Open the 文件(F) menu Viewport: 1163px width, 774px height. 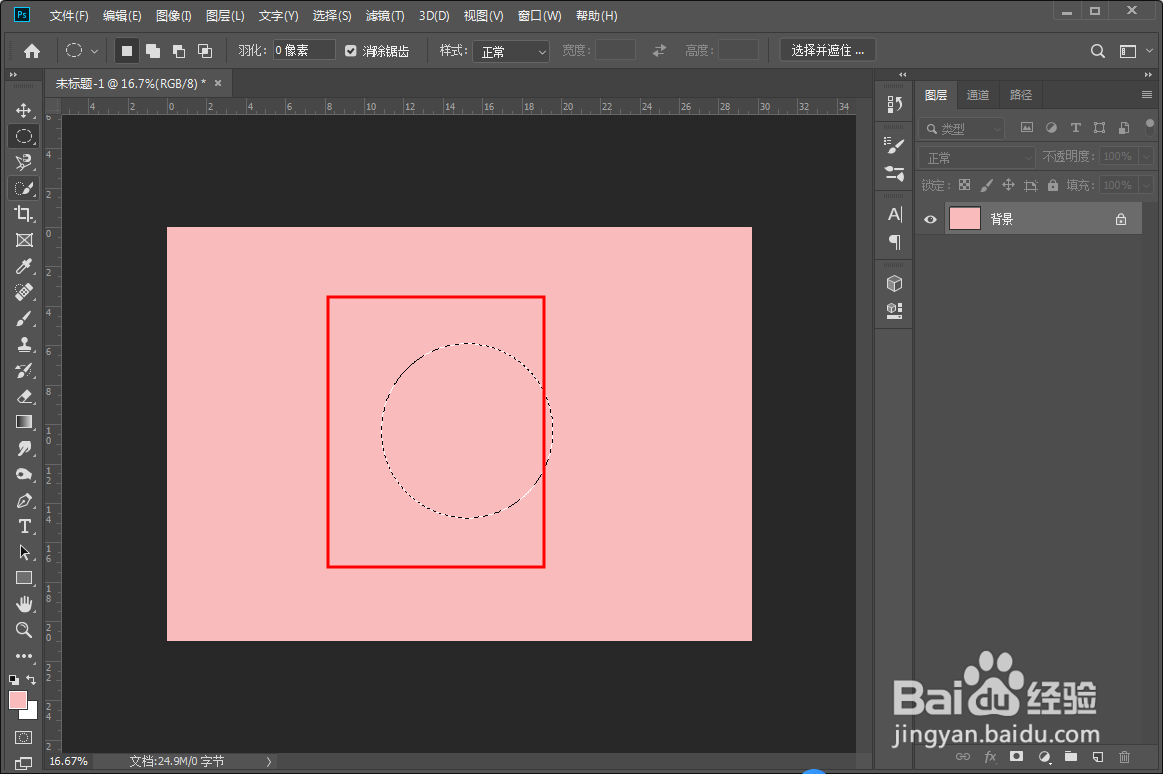coord(69,16)
